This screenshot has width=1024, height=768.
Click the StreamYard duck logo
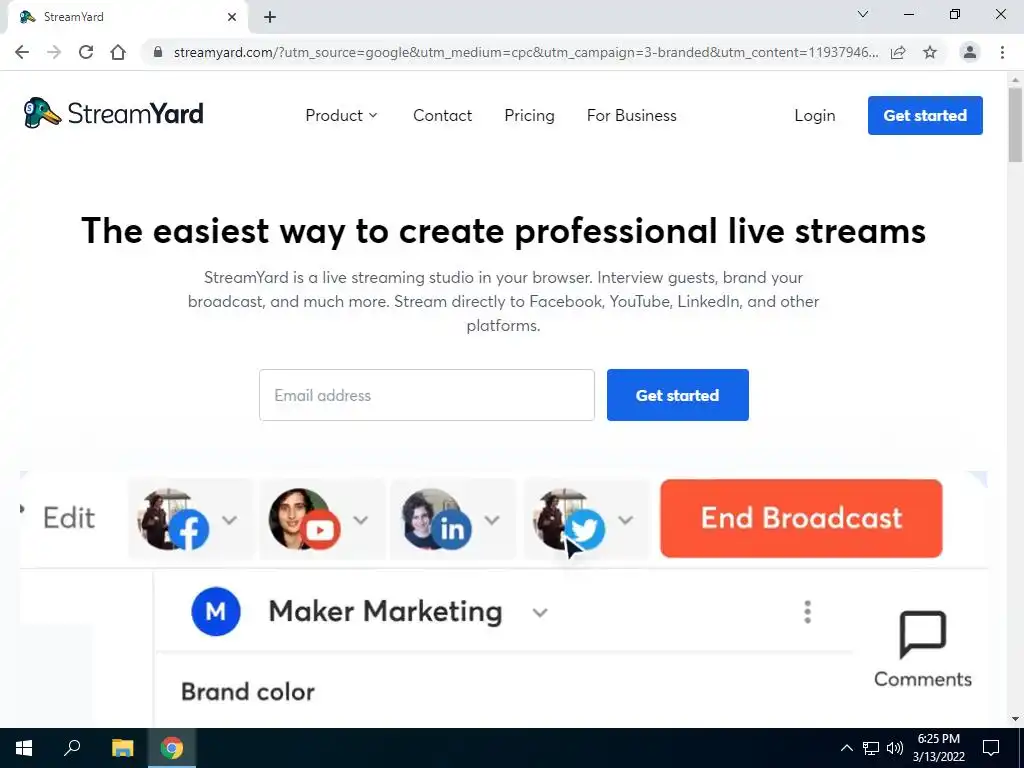pyautogui.click(x=42, y=113)
